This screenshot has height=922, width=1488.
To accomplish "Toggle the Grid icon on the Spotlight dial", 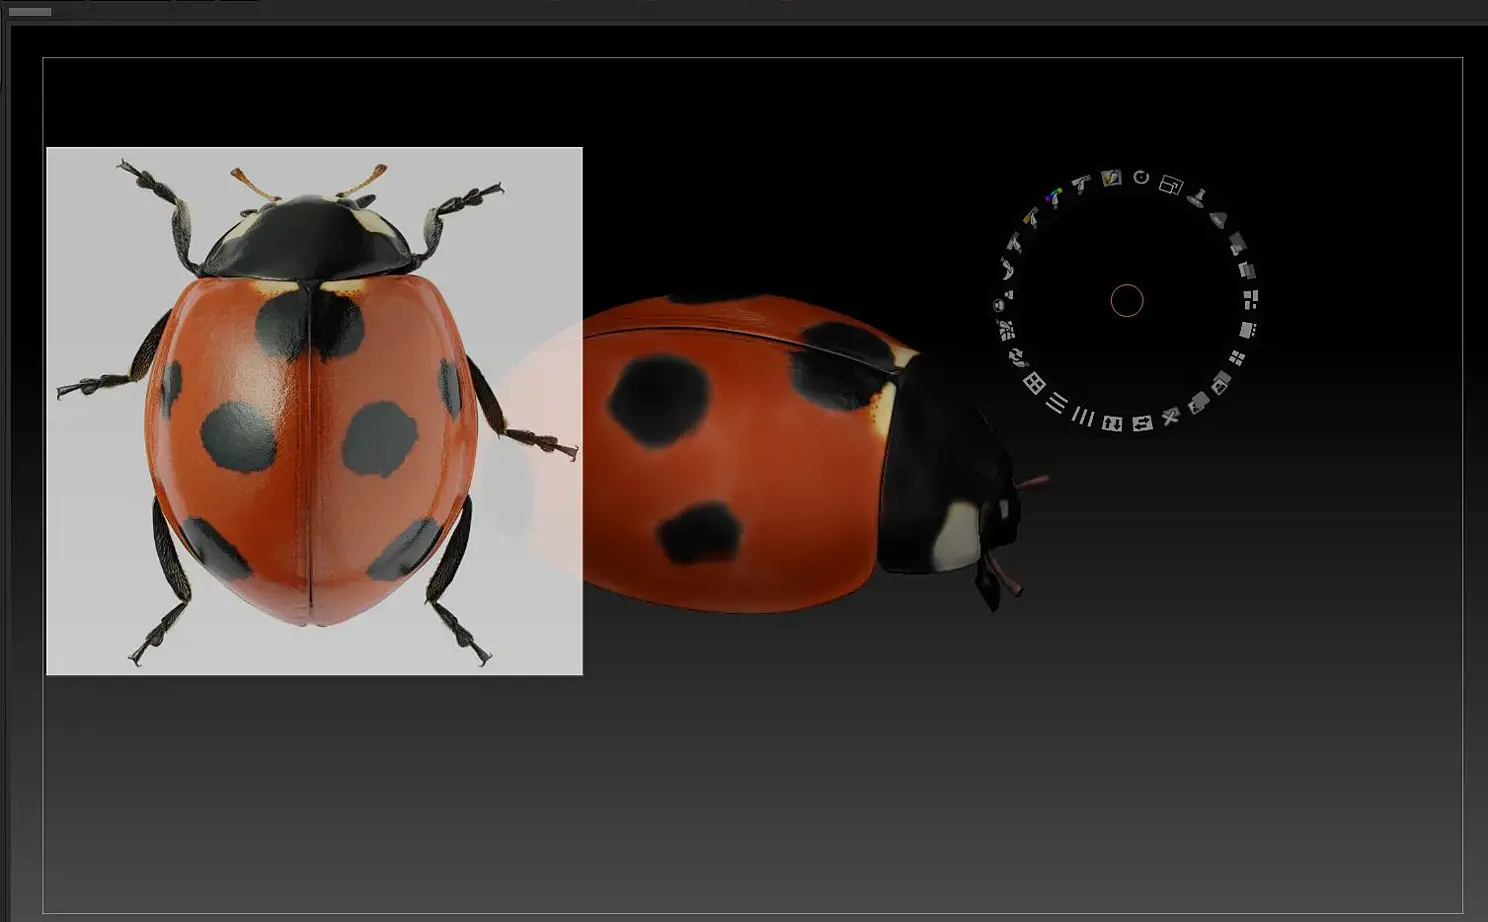I will pos(1034,383).
